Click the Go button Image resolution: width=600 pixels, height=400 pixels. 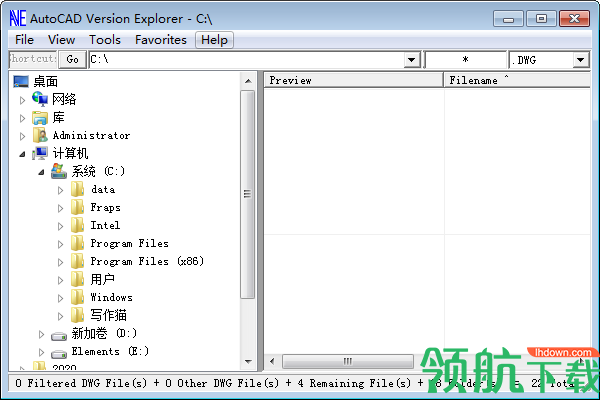coord(72,59)
